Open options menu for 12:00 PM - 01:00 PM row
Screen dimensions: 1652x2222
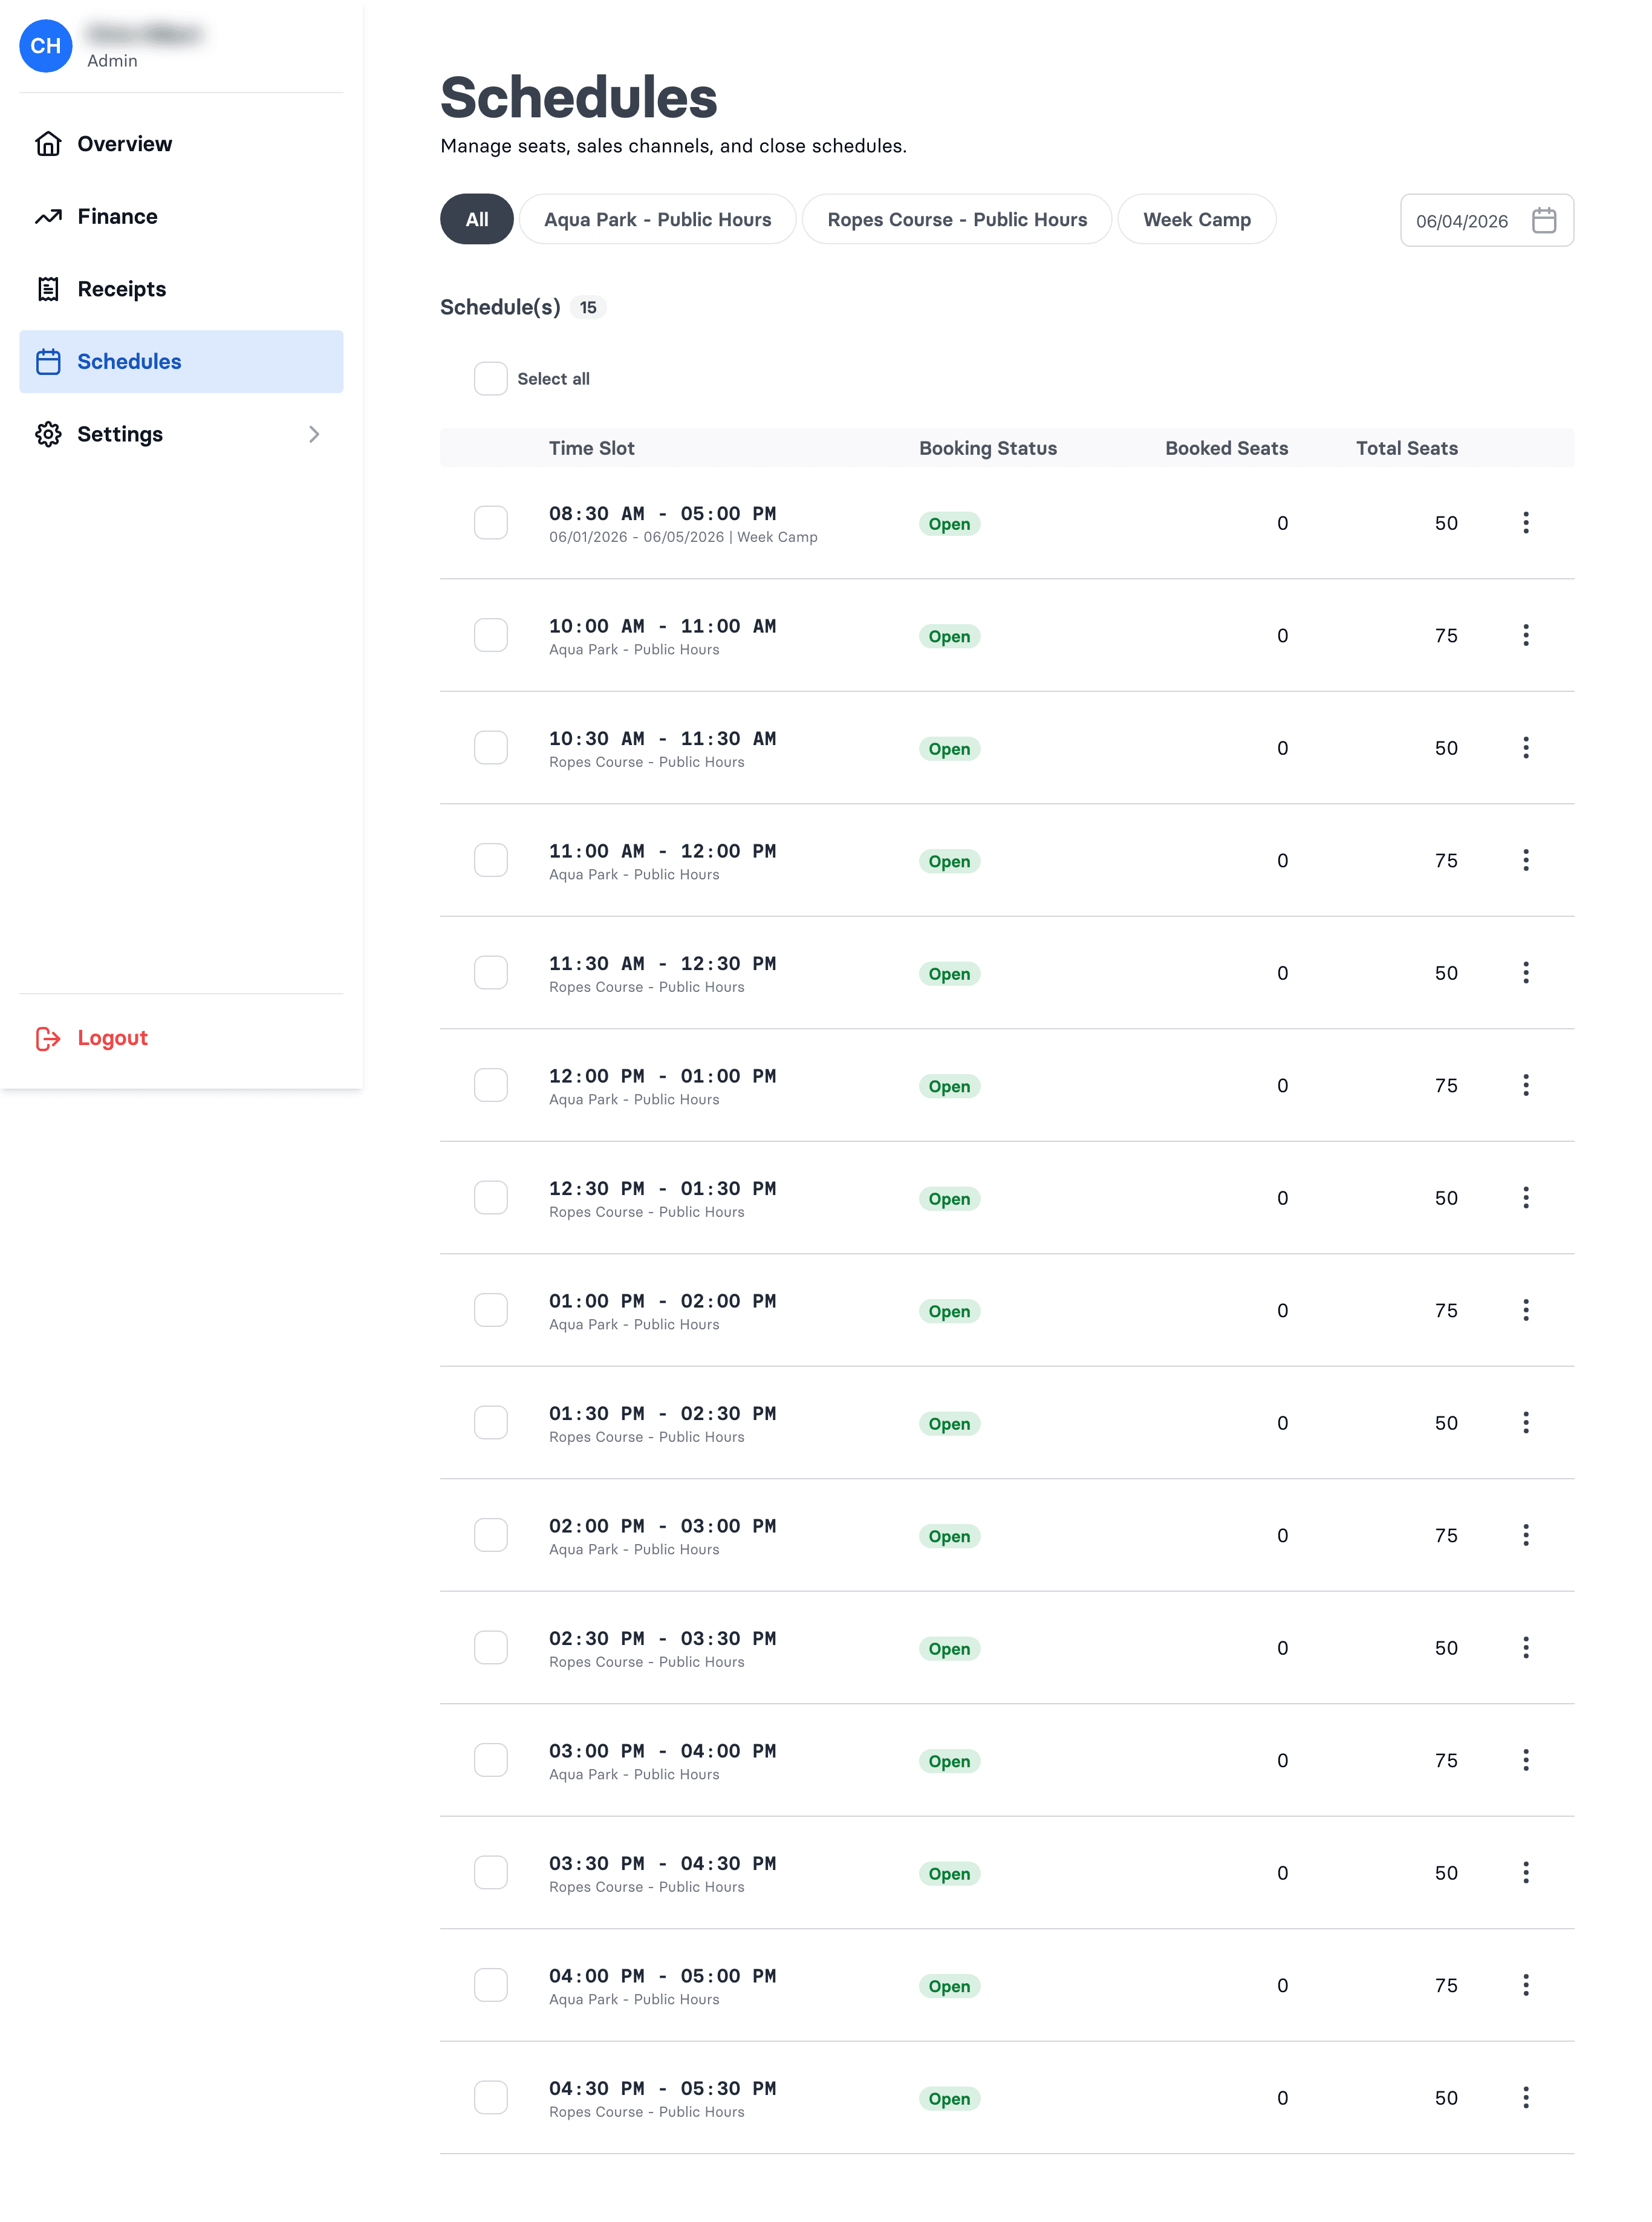[1525, 1085]
